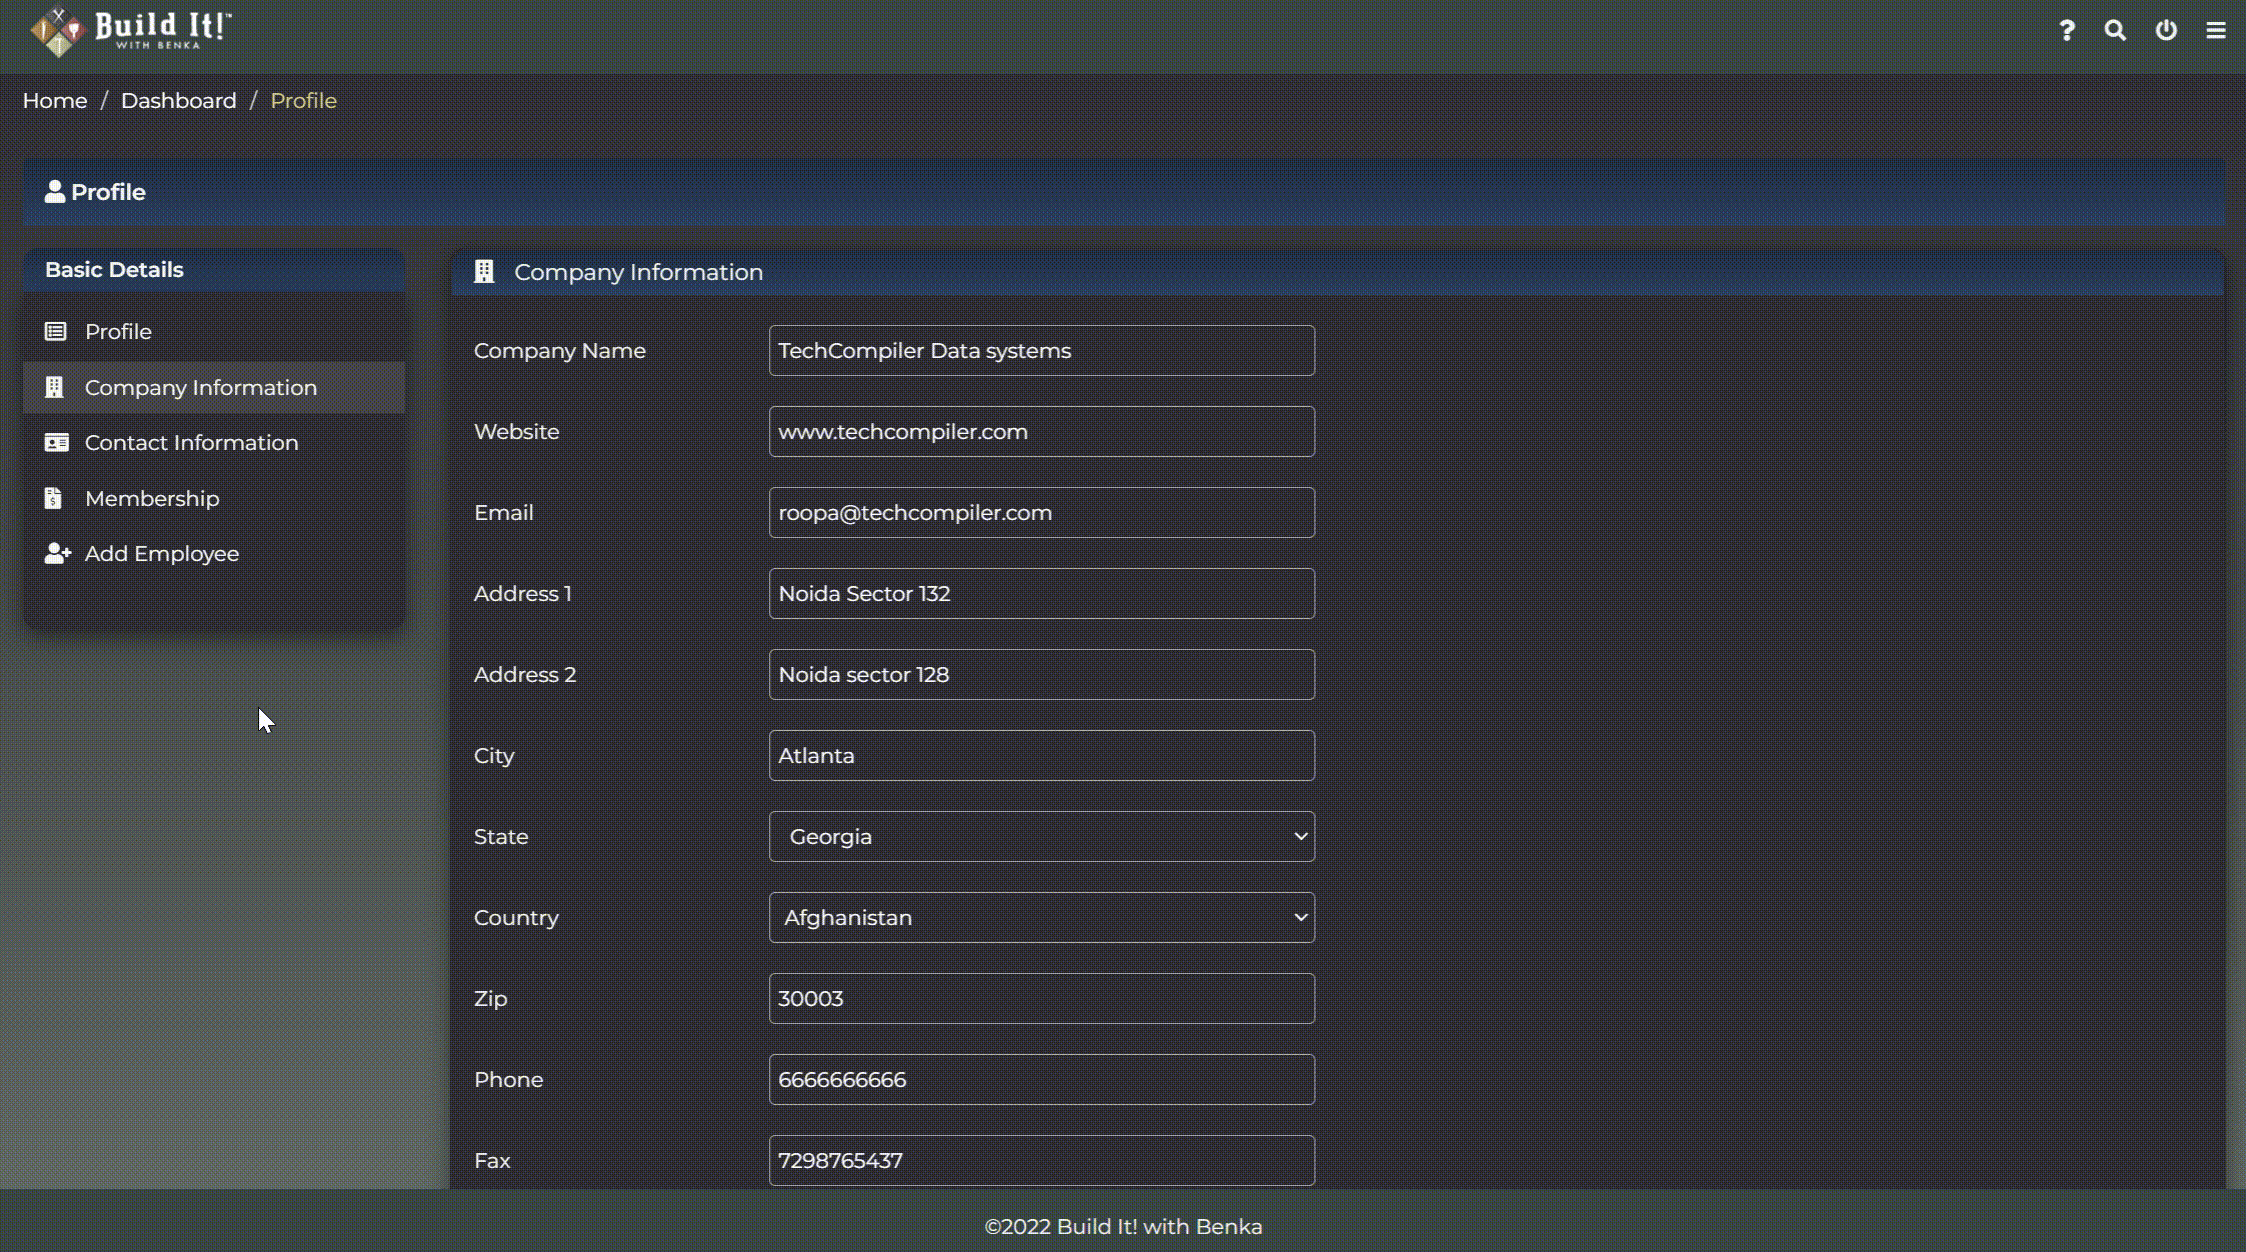Click the ID card icon beside Contact Information
The height and width of the screenshot is (1252, 2246).
click(x=57, y=442)
